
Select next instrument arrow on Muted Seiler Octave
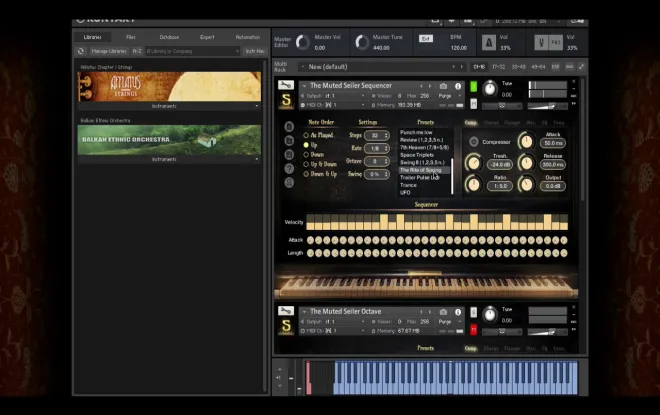pyautogui.click(x=430, y=312)
